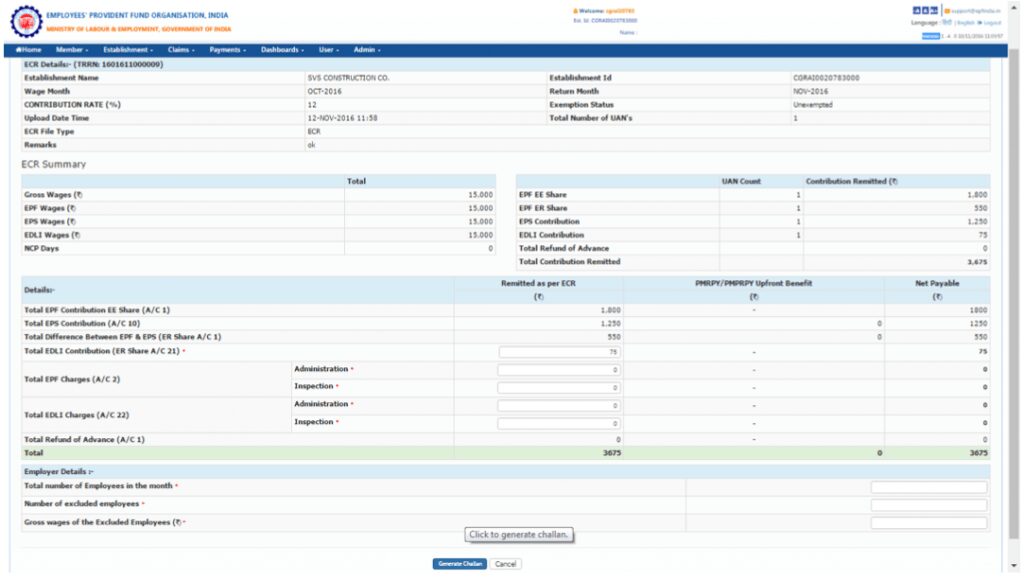Click the Twitter social media icon
The height and width of the screenshot is (581, 1024).
923,10
